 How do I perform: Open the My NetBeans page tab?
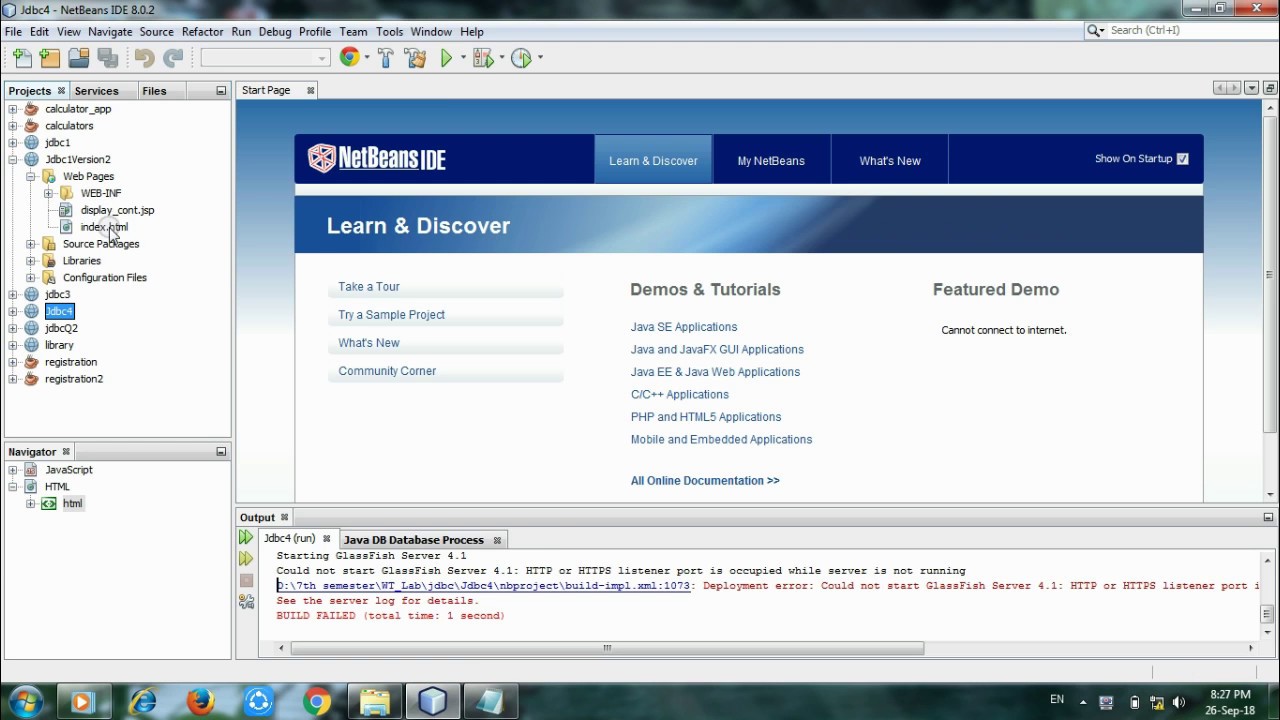point(771,161)
